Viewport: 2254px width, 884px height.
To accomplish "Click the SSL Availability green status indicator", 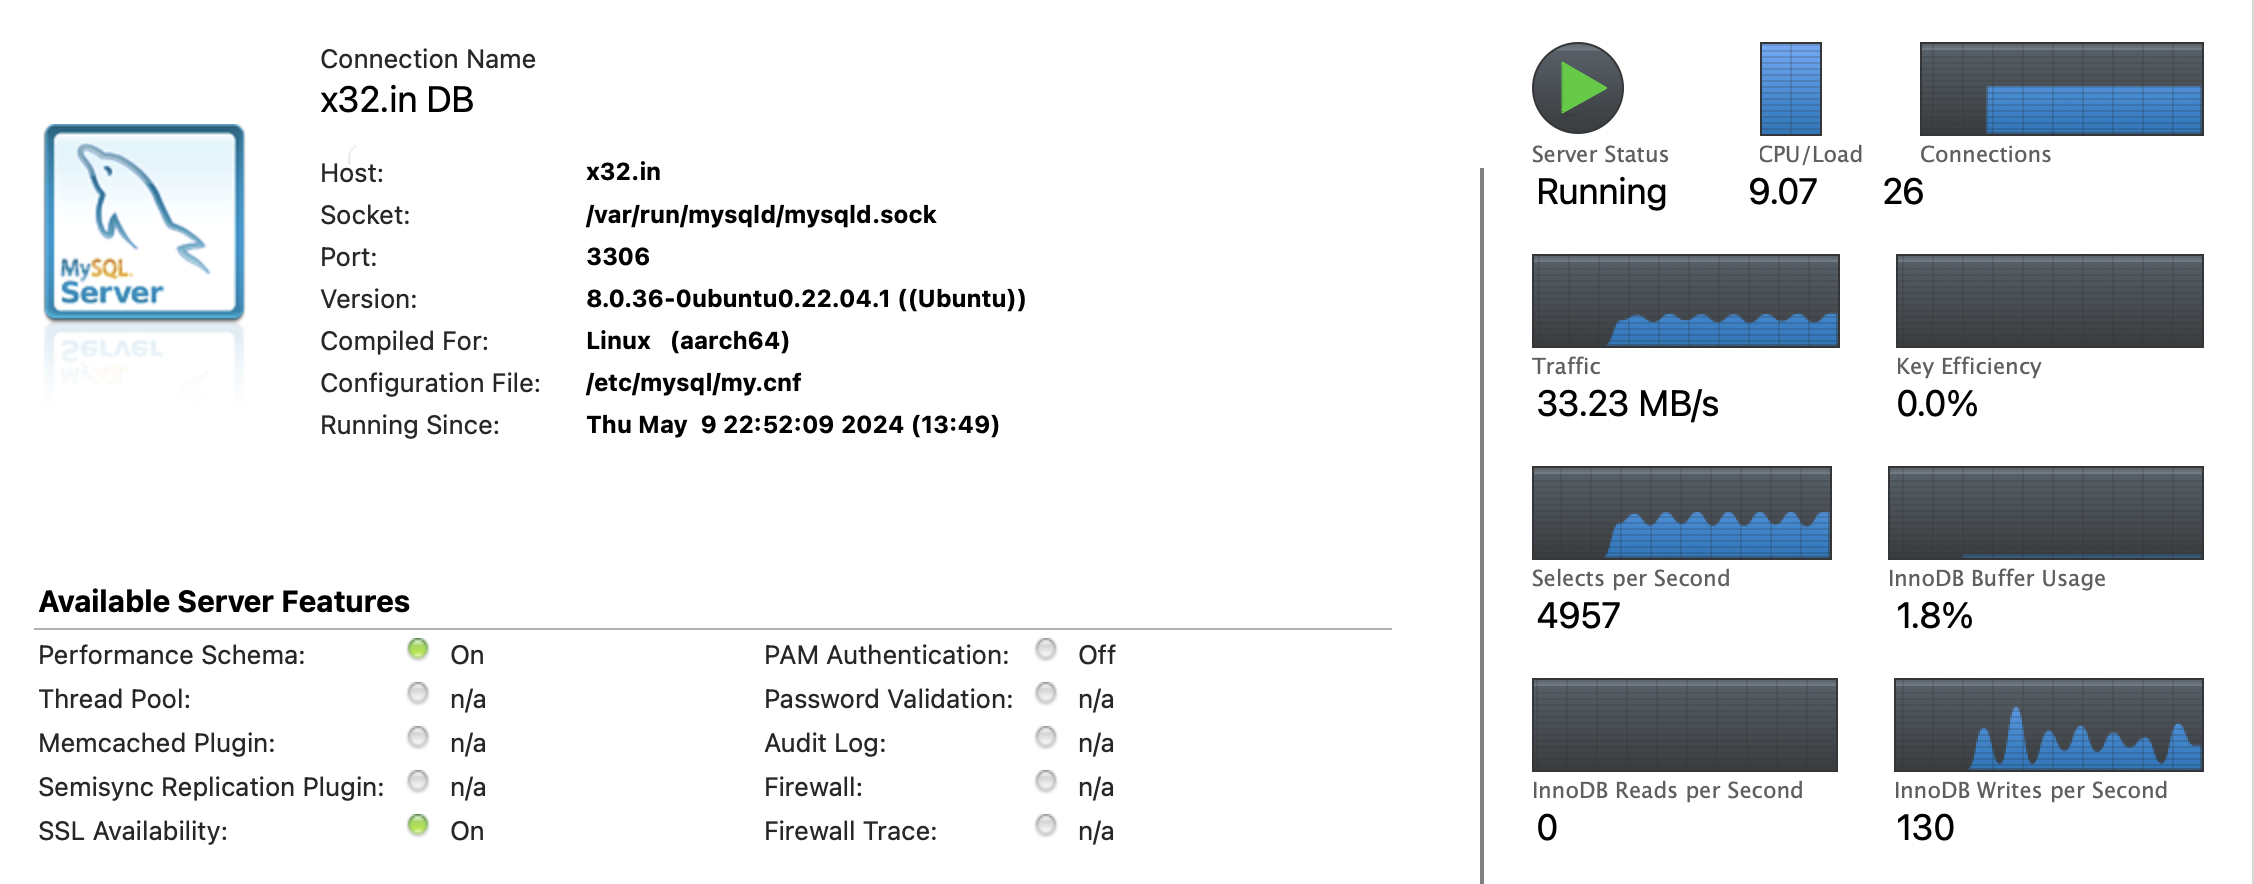I will tap(418, 826).
